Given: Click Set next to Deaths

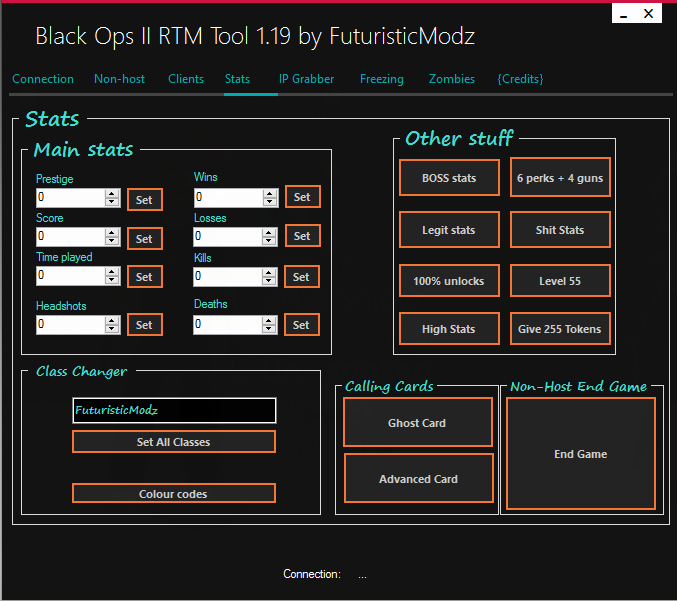Looking at the screenshot, I should click(x=302, y=325).
